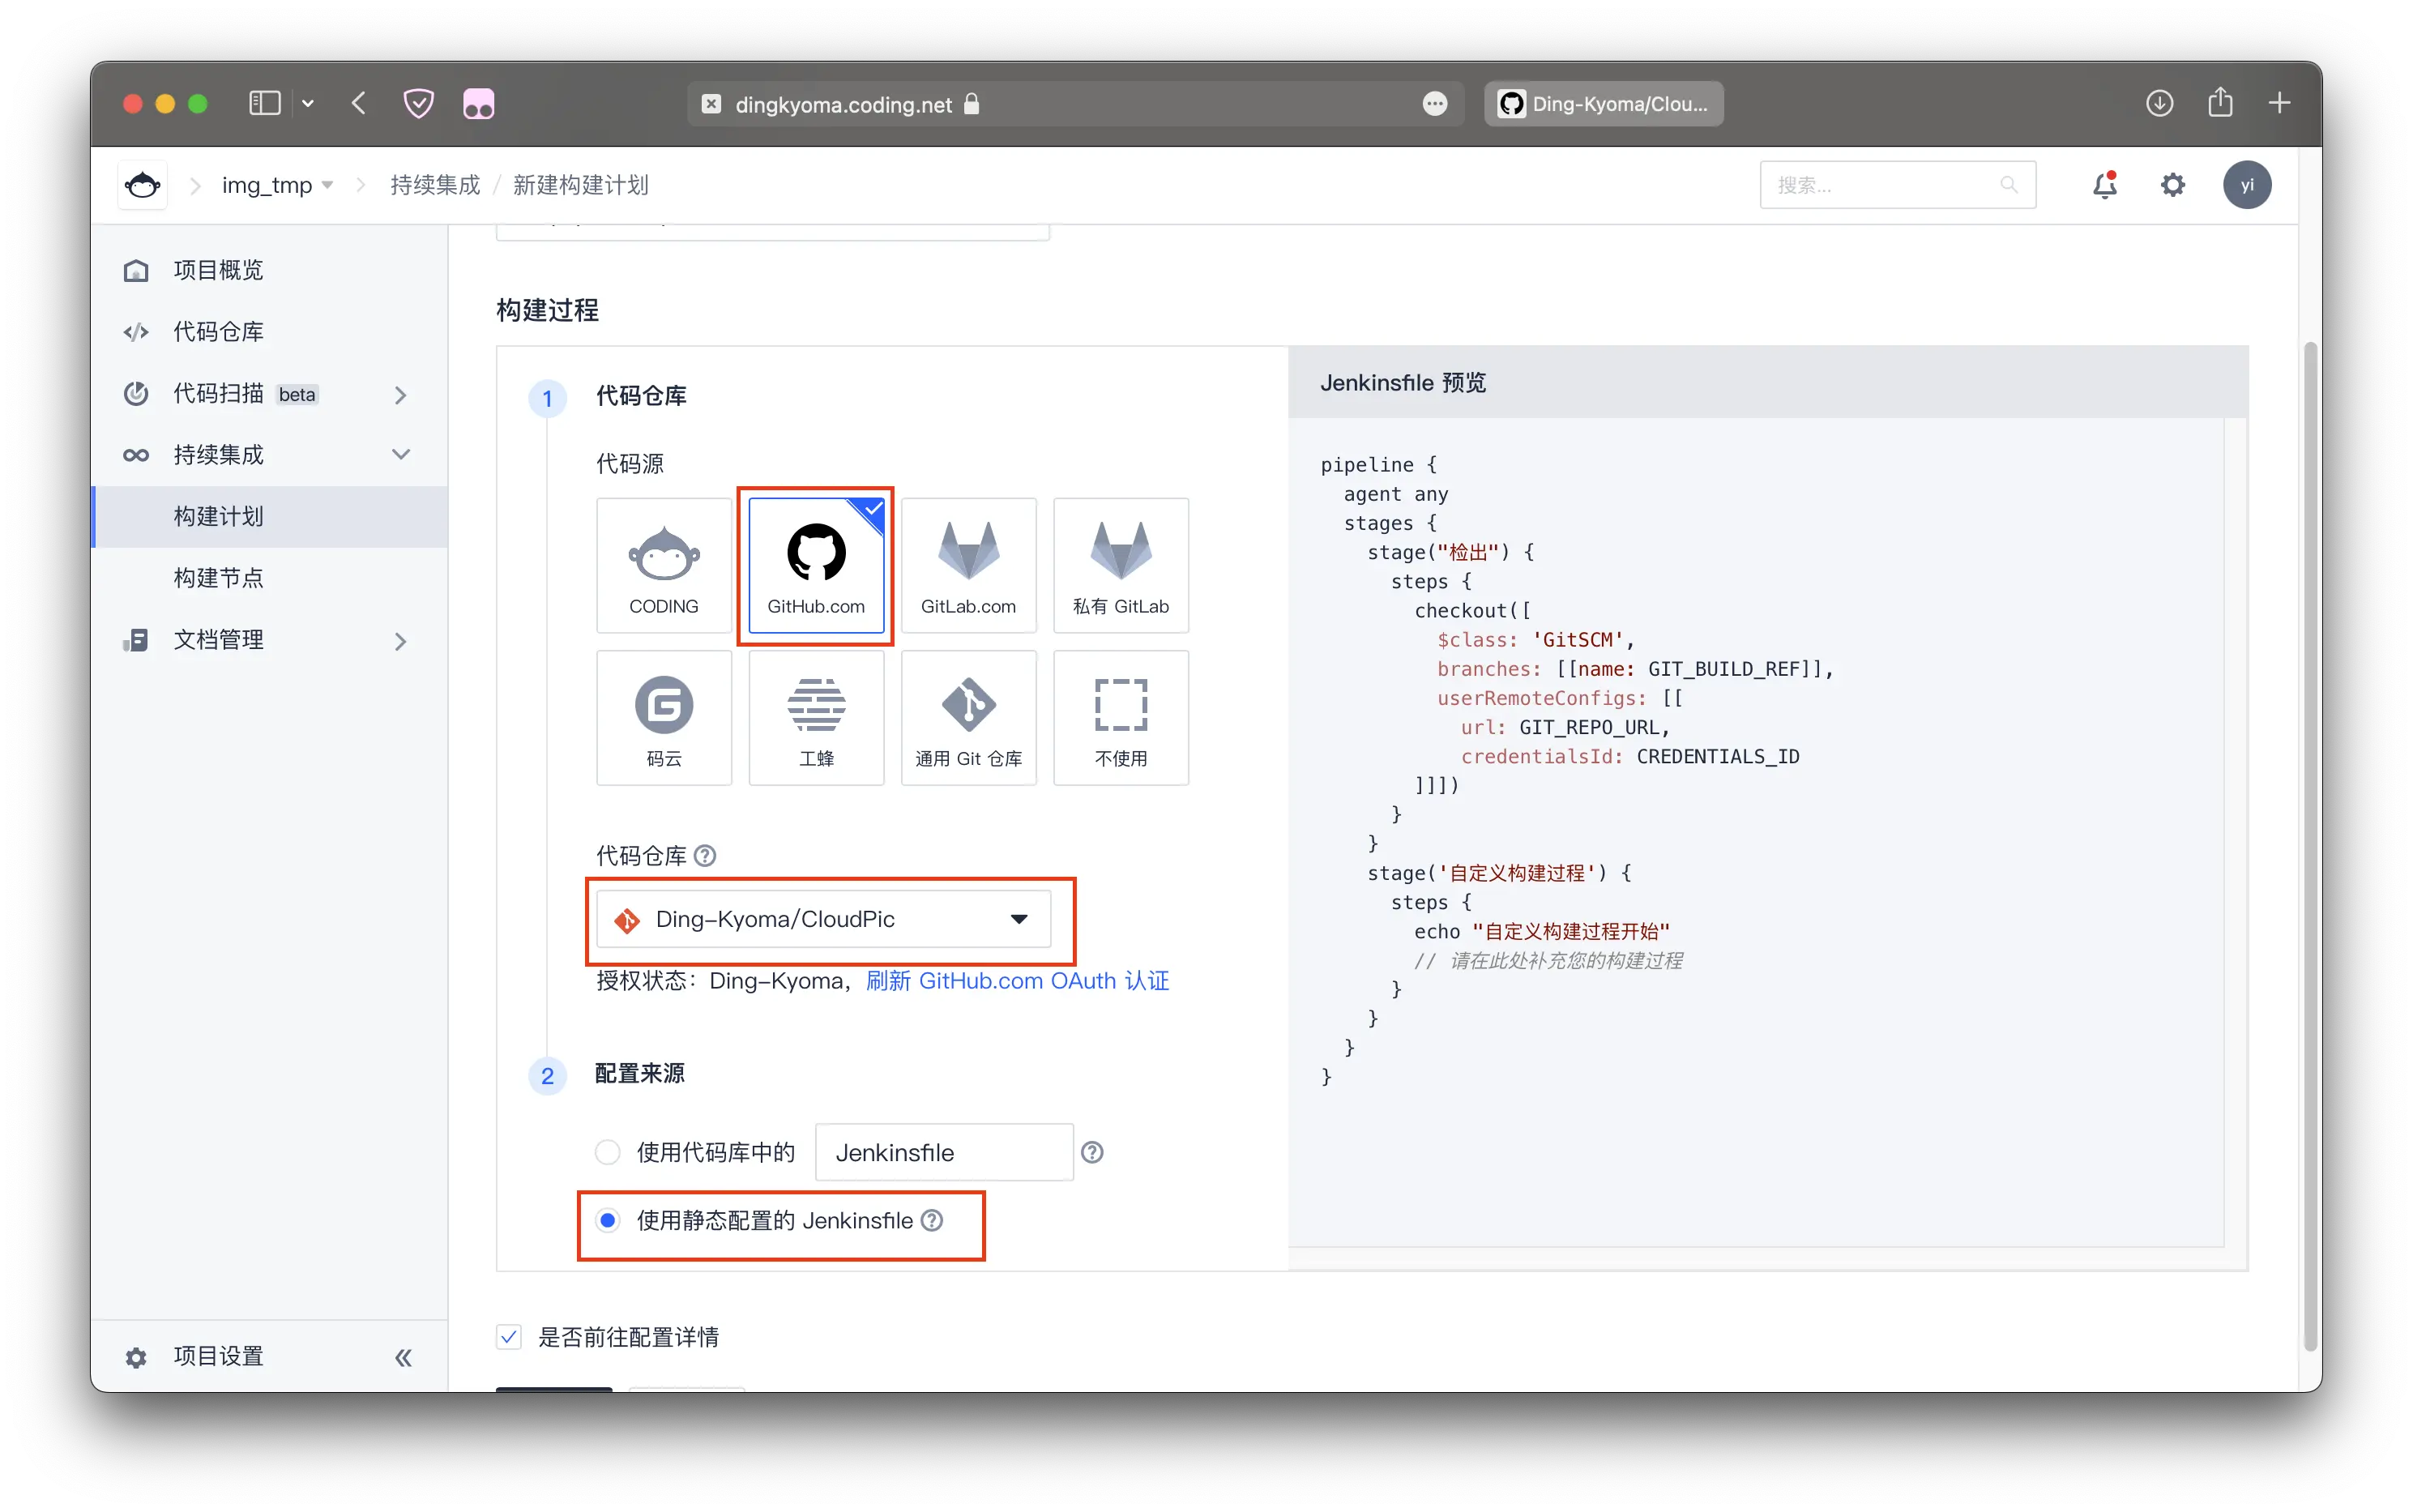The width and height of the screenshot is (2413, 1512).
Task: Open the Ding-Kyoma/CloudPic repository dropdown
Action: [x=823, y=919]
